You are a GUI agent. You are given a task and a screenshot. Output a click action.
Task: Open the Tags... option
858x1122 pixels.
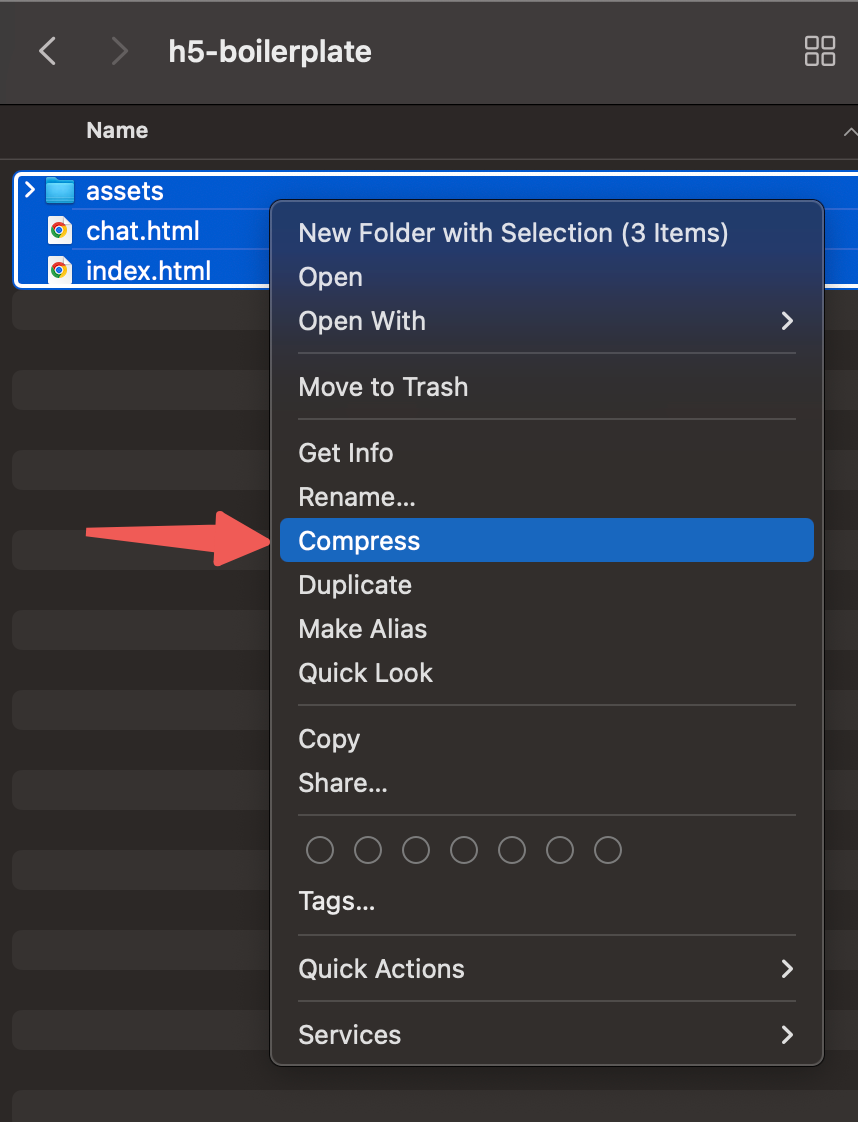[337, 902]
